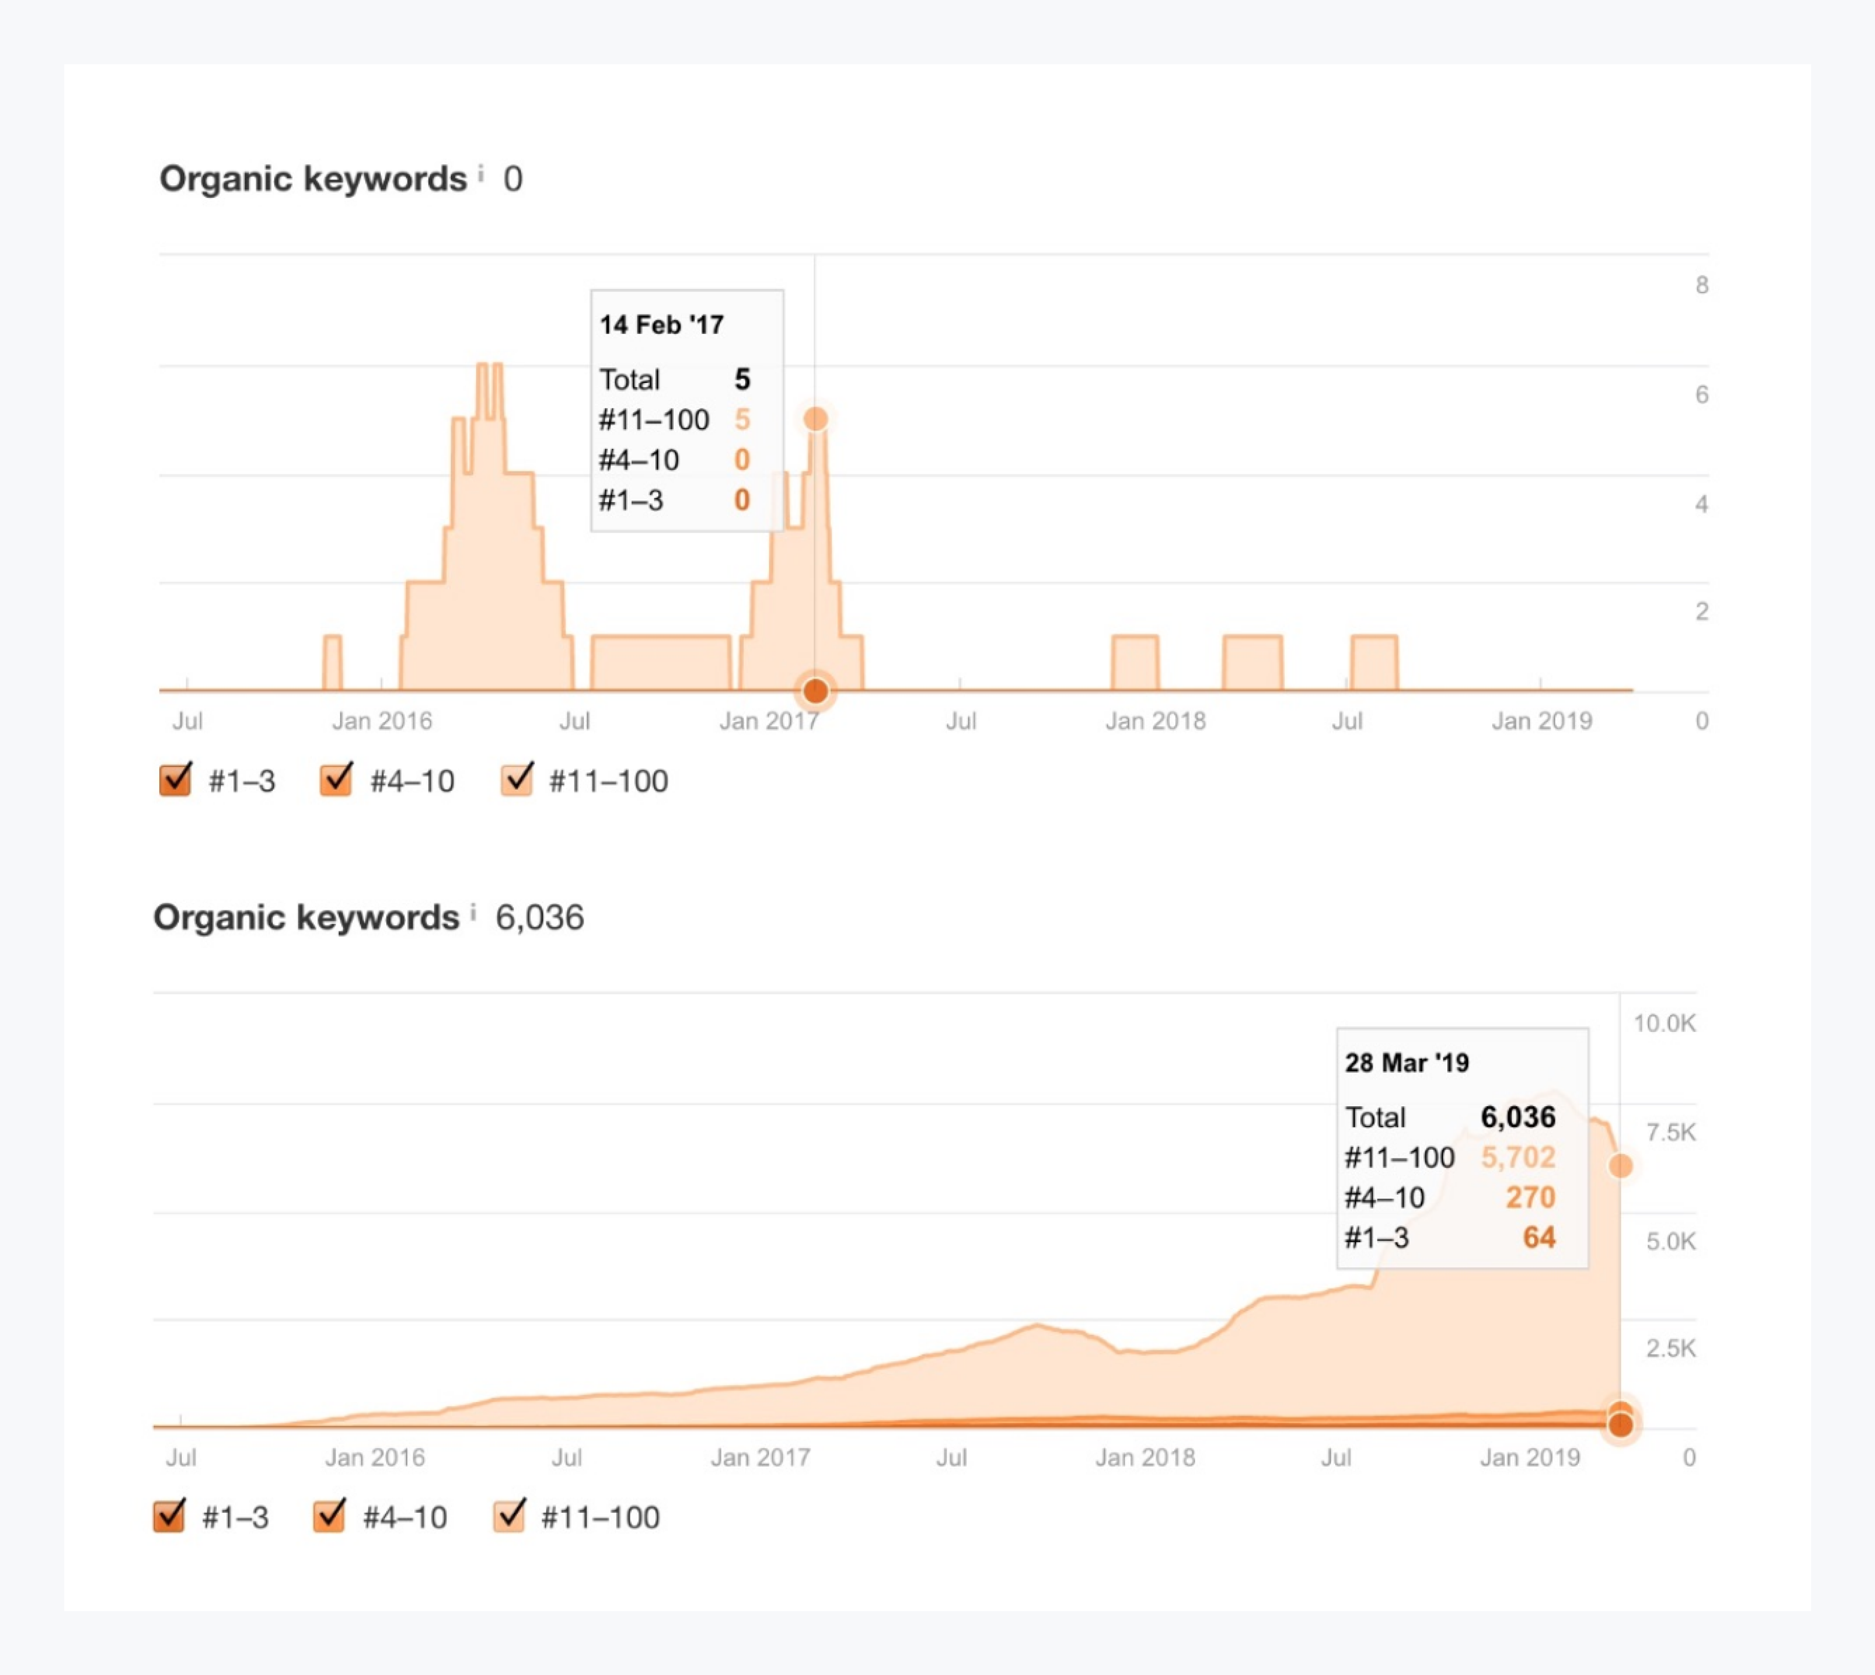
Task: Click the orange marker near 28 Mar 2019
Action: pyautogui.click(x=1622, y=1424)
